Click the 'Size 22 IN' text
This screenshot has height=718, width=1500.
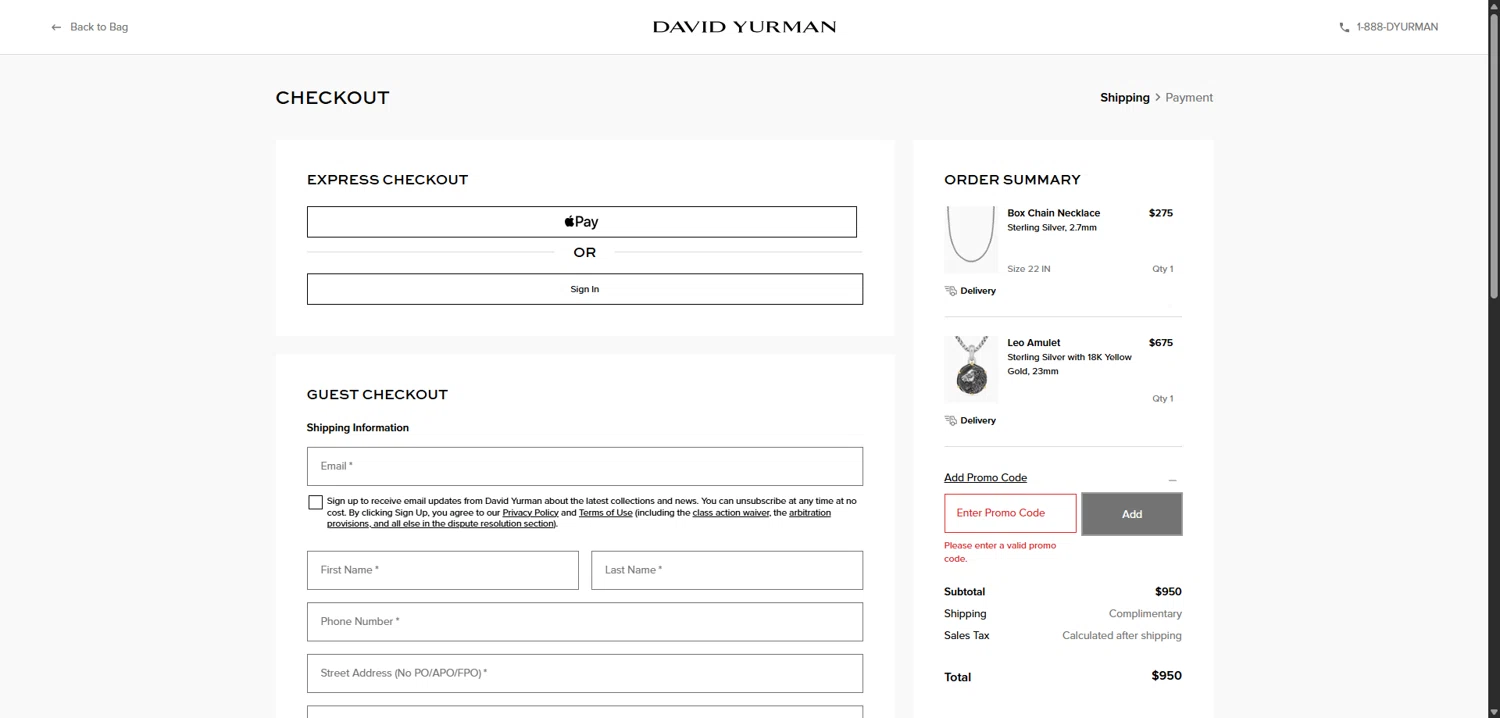click(1028, 269)
